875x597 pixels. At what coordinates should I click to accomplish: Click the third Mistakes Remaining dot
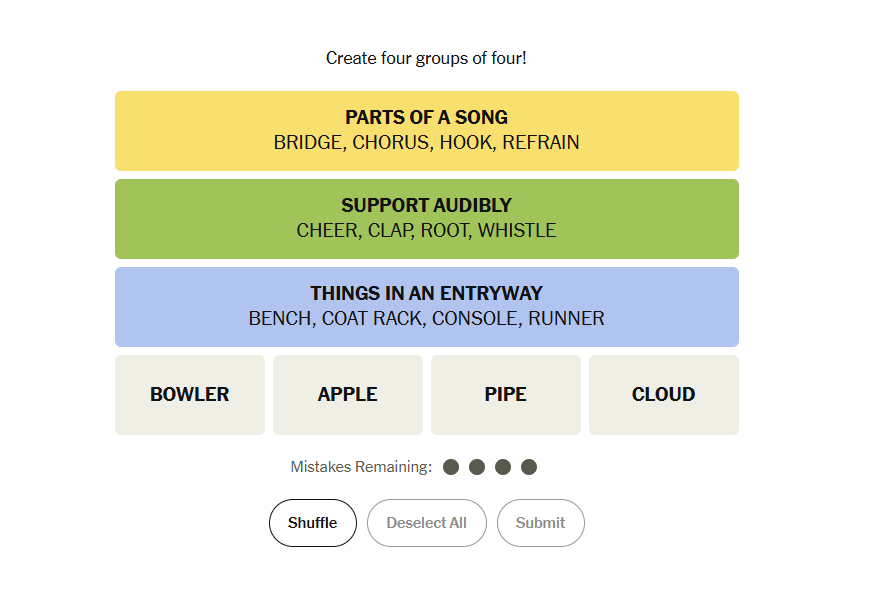click(x=503, y=467)
